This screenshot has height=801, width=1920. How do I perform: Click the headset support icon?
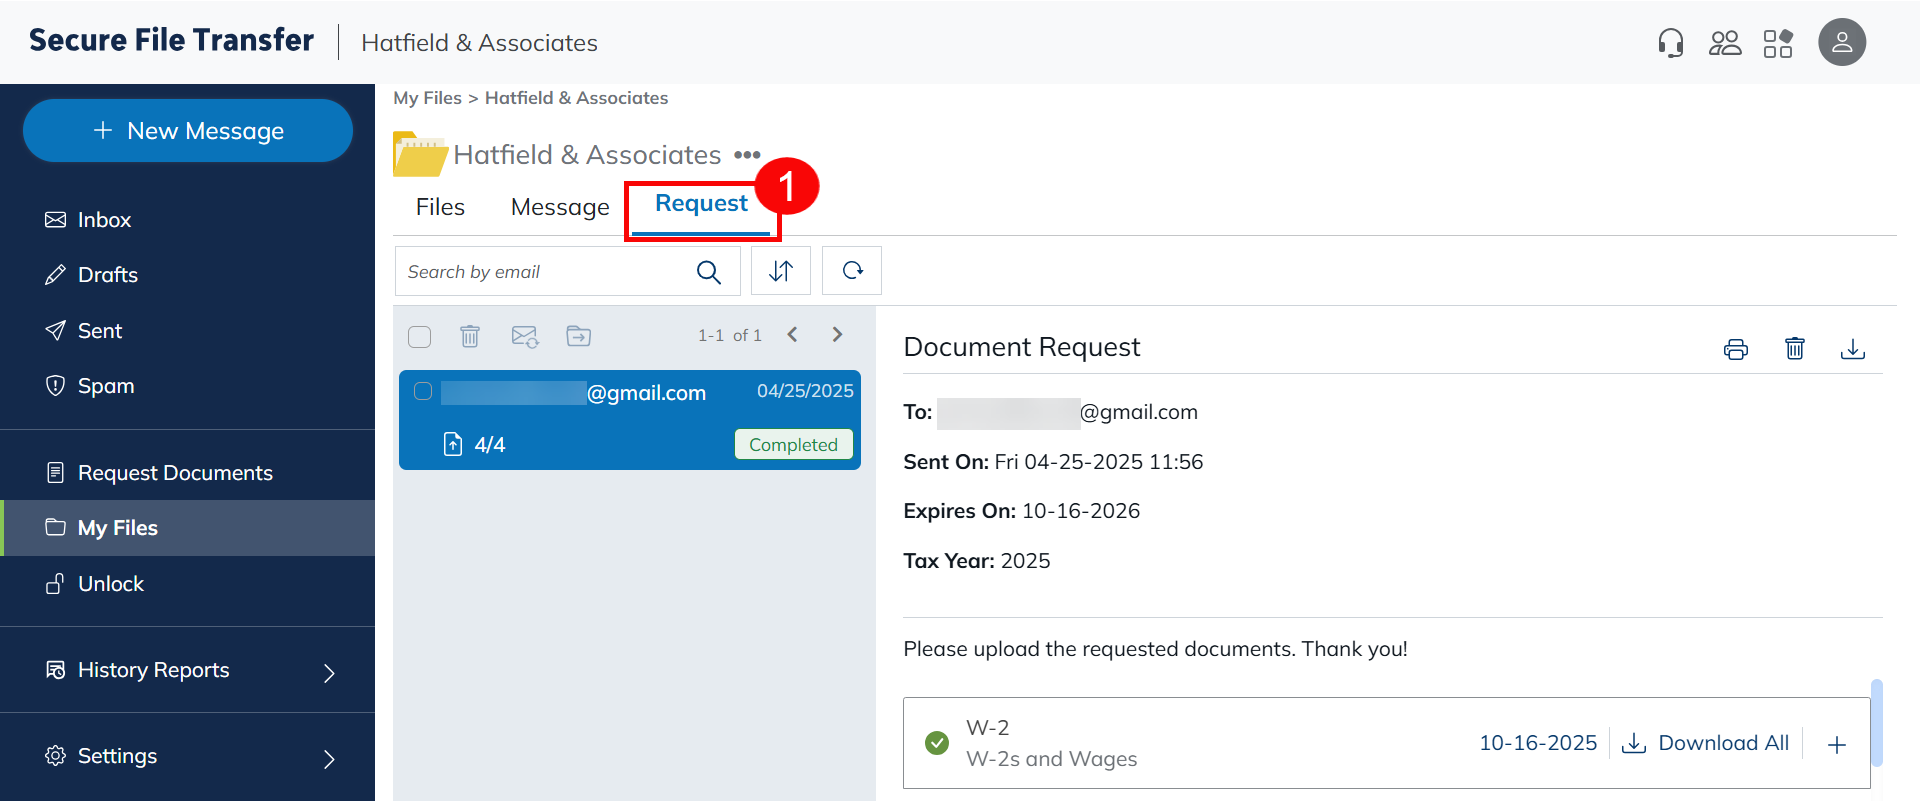point(1670,43)
